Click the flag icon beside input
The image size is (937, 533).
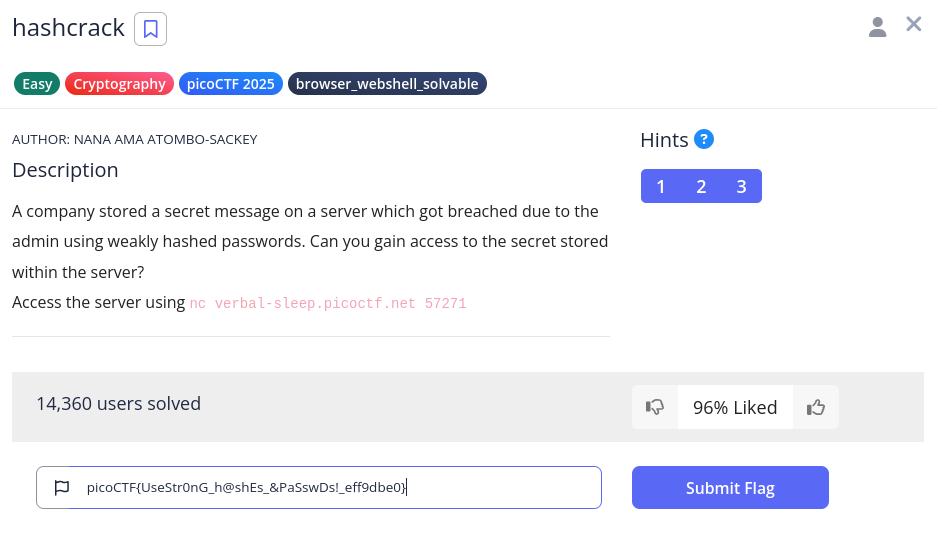62,488
